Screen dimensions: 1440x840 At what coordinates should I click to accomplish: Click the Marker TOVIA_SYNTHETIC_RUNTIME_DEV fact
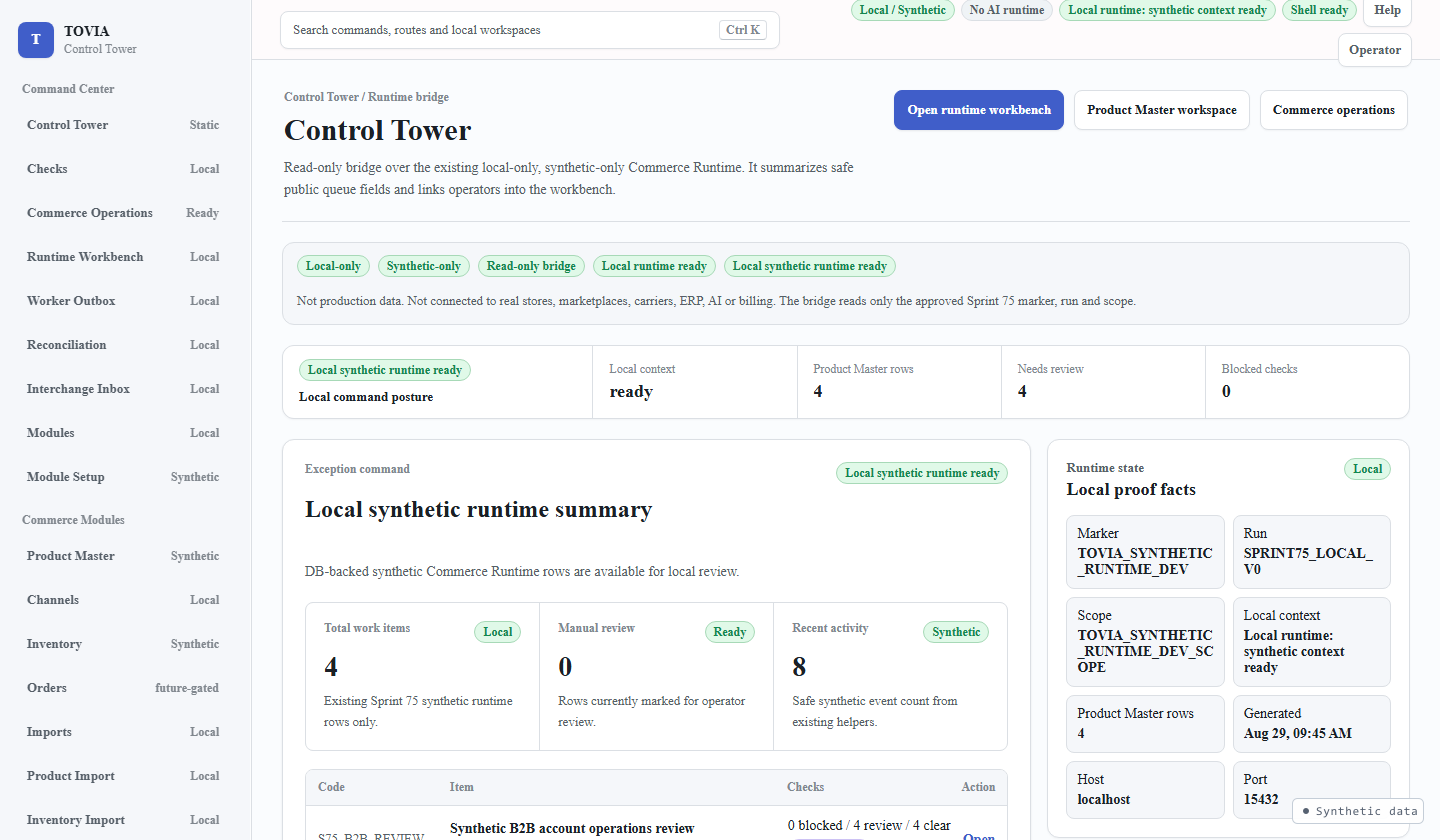[x=1145, y=552]
